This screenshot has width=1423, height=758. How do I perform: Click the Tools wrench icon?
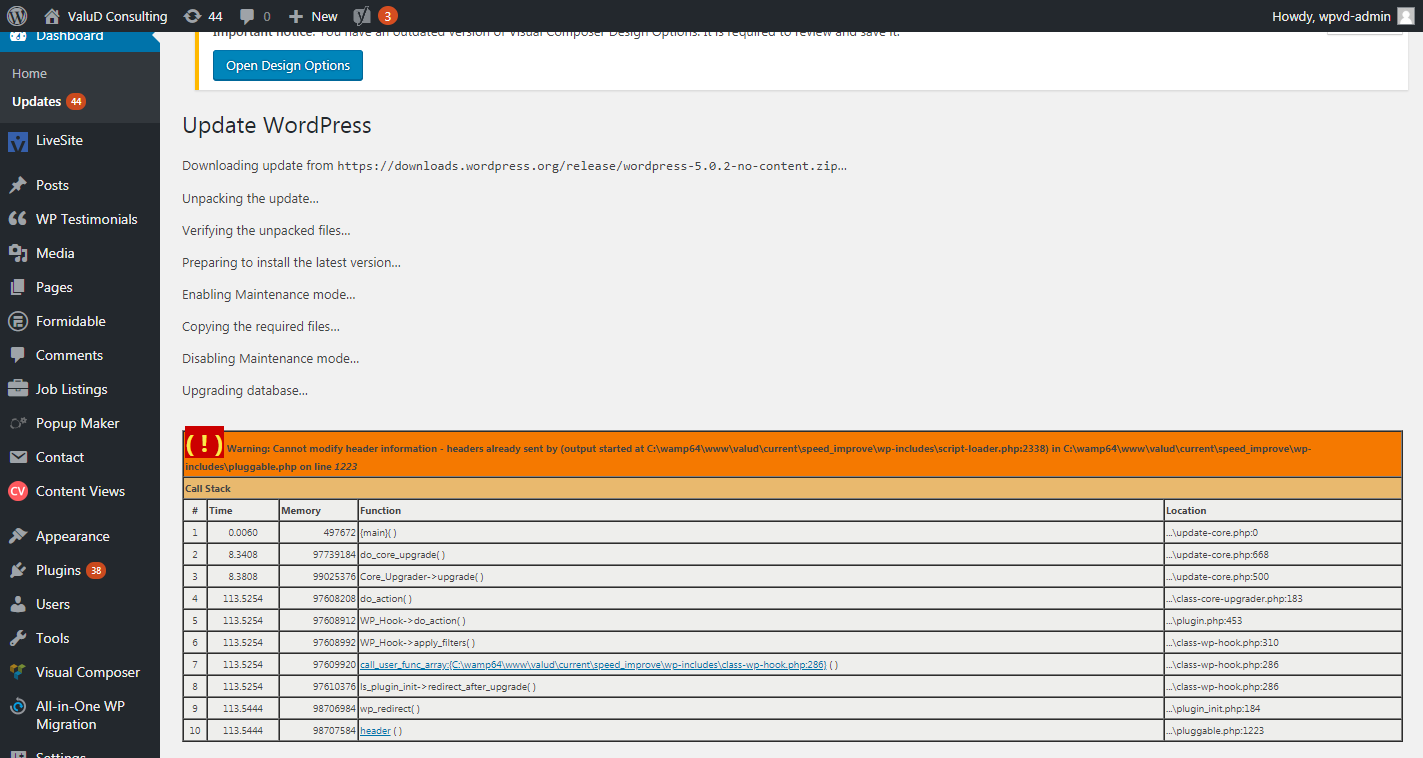17,638
